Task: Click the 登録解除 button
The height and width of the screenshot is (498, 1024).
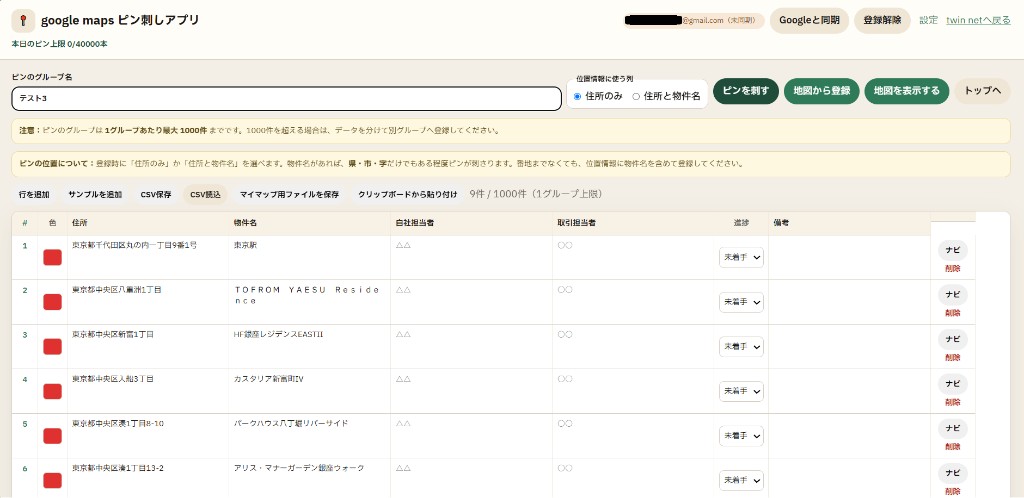Action: [x=882, y=21]
